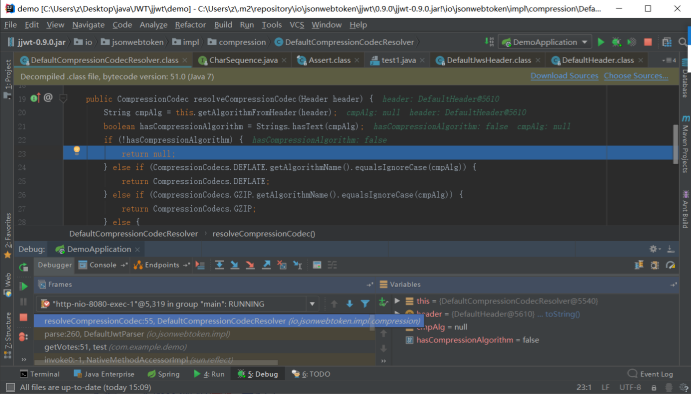Click the resolveCompressionCodec() editor breadcrumb
The width and height of the screenshot is (691, 394).
tap(264, 234)
